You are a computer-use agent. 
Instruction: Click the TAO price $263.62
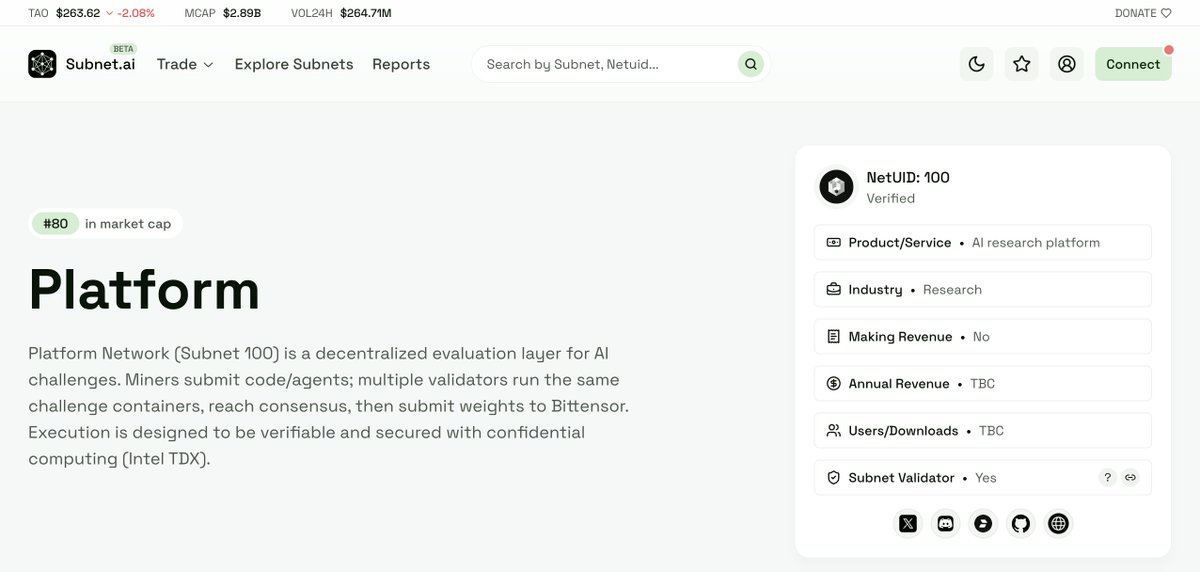(78, 13)
